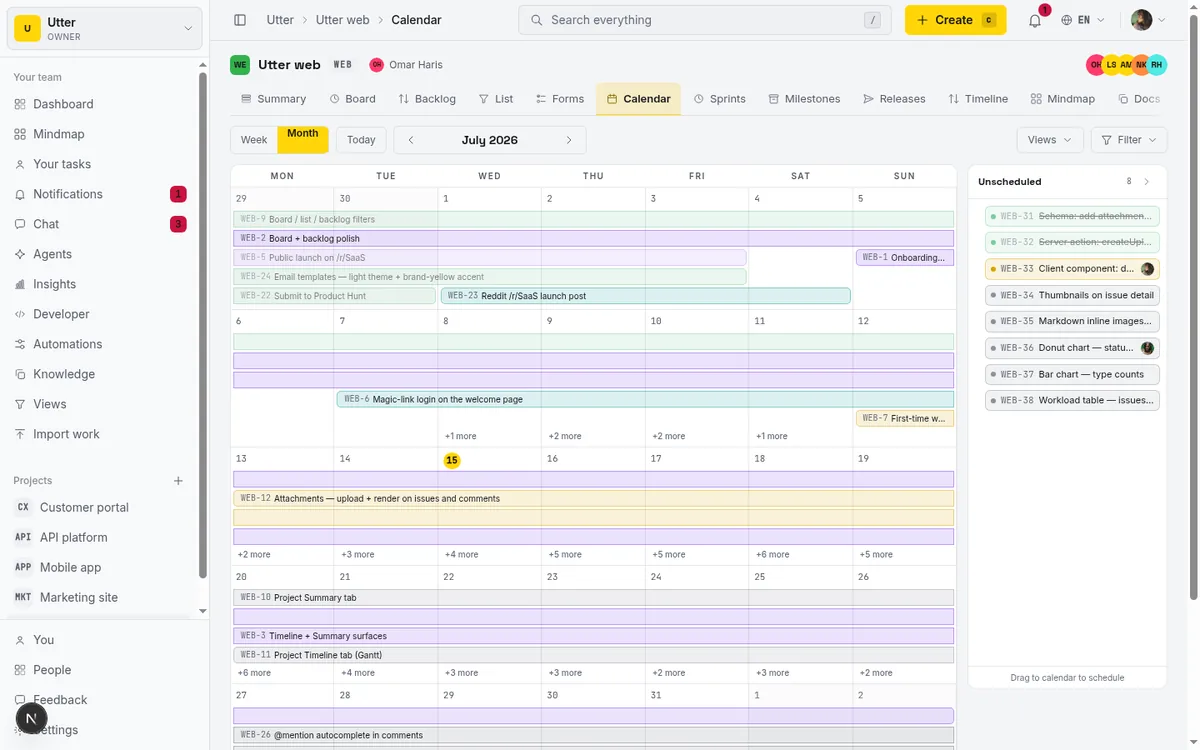Switch to the Sprints tab
Image resolution: width=1200 pixels, height=750 pixels.
click(720, 99)
